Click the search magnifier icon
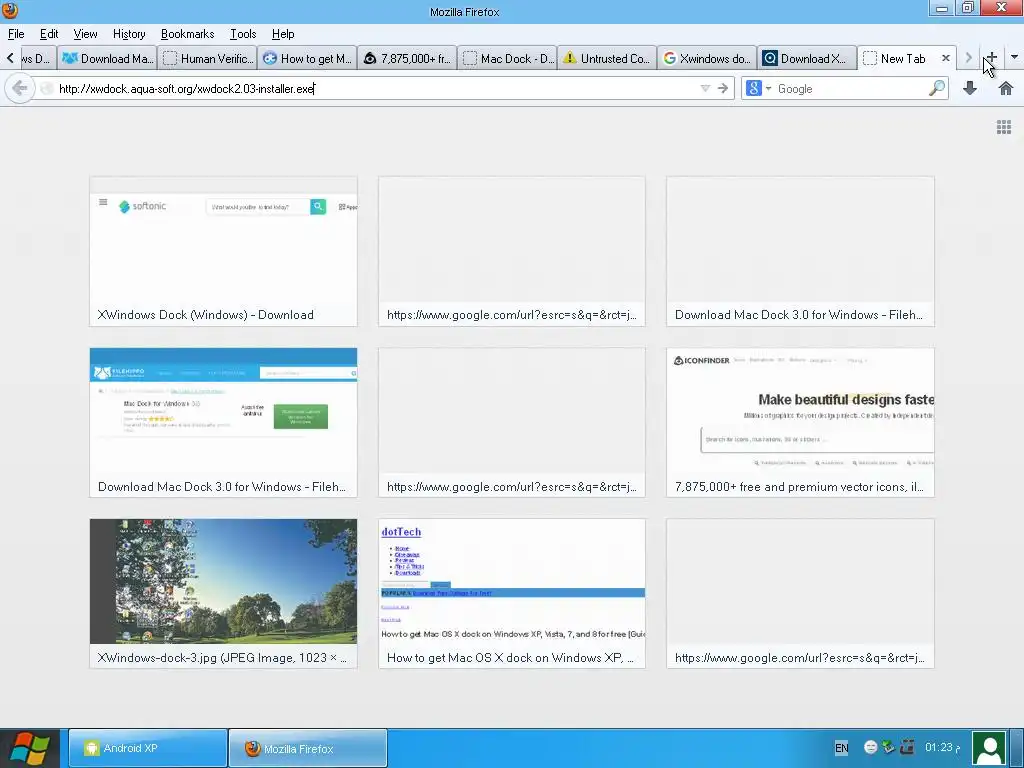The image size is (1024, 768). tap(936, 88)
